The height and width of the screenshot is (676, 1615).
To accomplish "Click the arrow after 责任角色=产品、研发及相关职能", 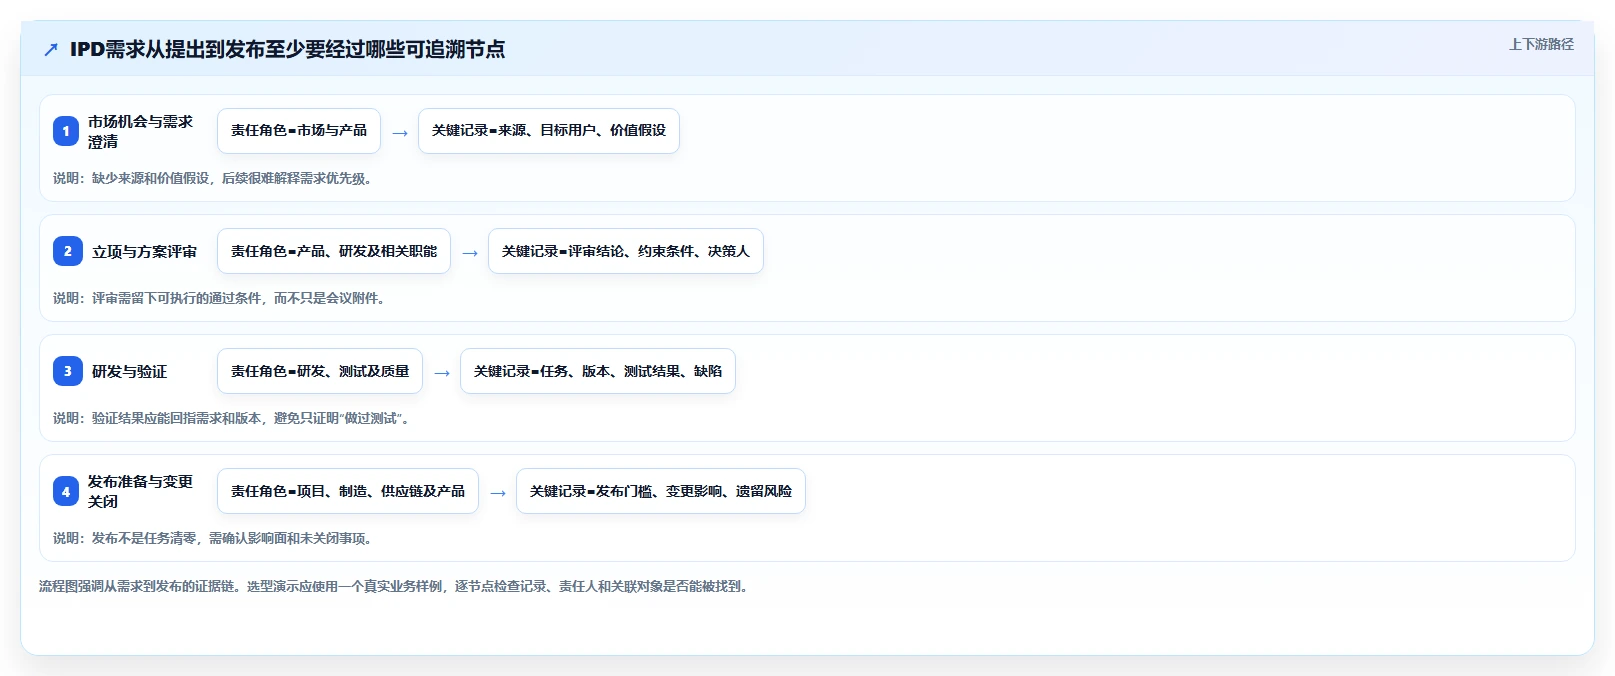I will pyautogui.click(x=470, y=252).
